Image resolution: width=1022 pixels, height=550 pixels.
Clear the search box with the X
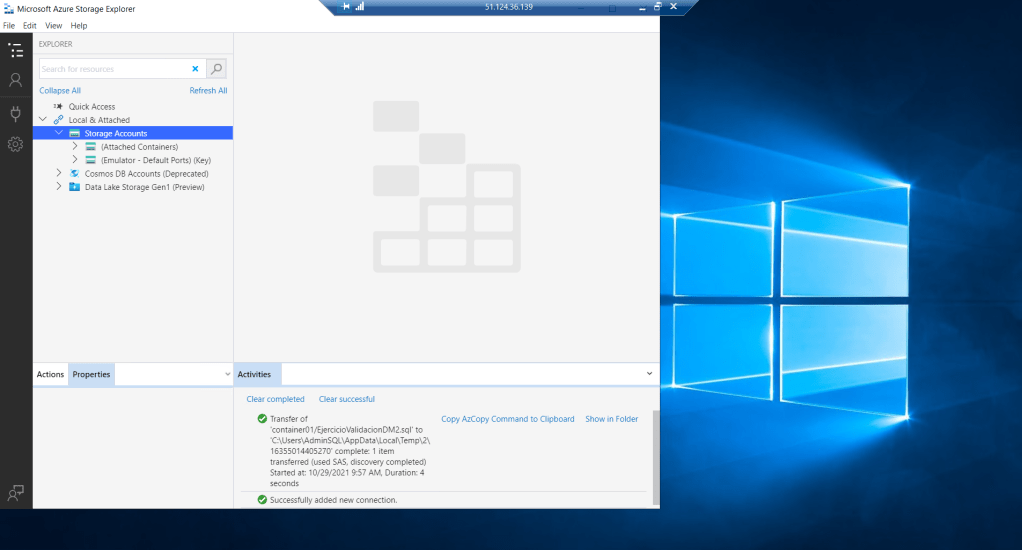point(195,69)
